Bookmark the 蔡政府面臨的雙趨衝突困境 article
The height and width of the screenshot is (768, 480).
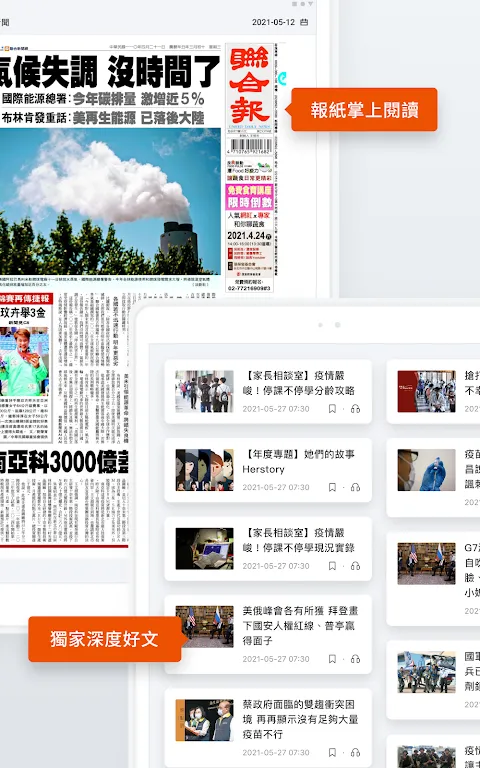pos(332,752)
